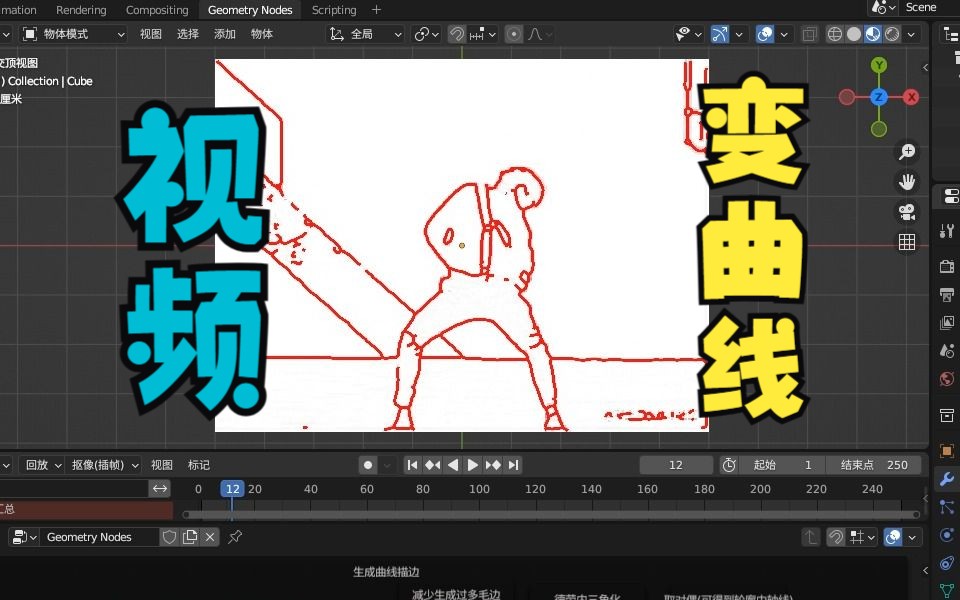
Task: Switch to material preview shading
Action: tap(872, 34)
